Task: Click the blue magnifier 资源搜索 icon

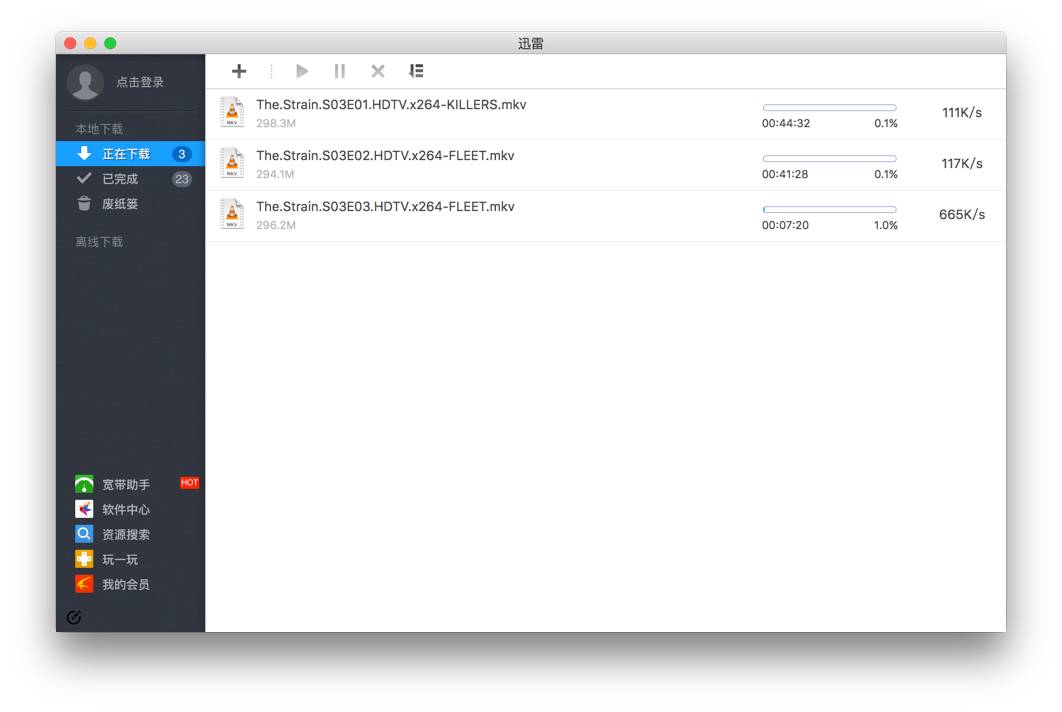Action: click(x=84, y=535)
